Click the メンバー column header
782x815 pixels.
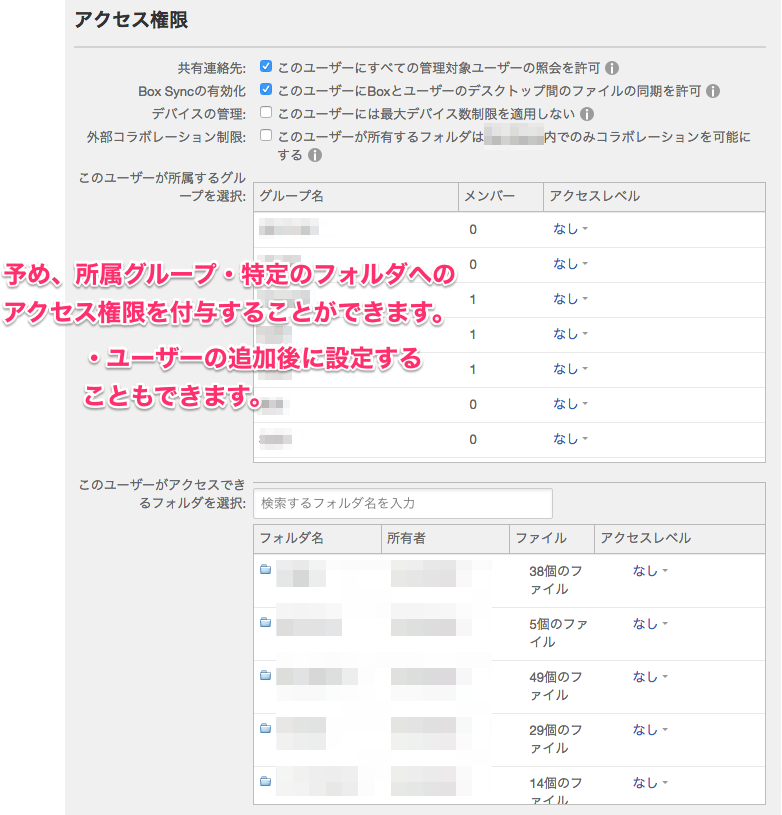click(x=490, y=196)
